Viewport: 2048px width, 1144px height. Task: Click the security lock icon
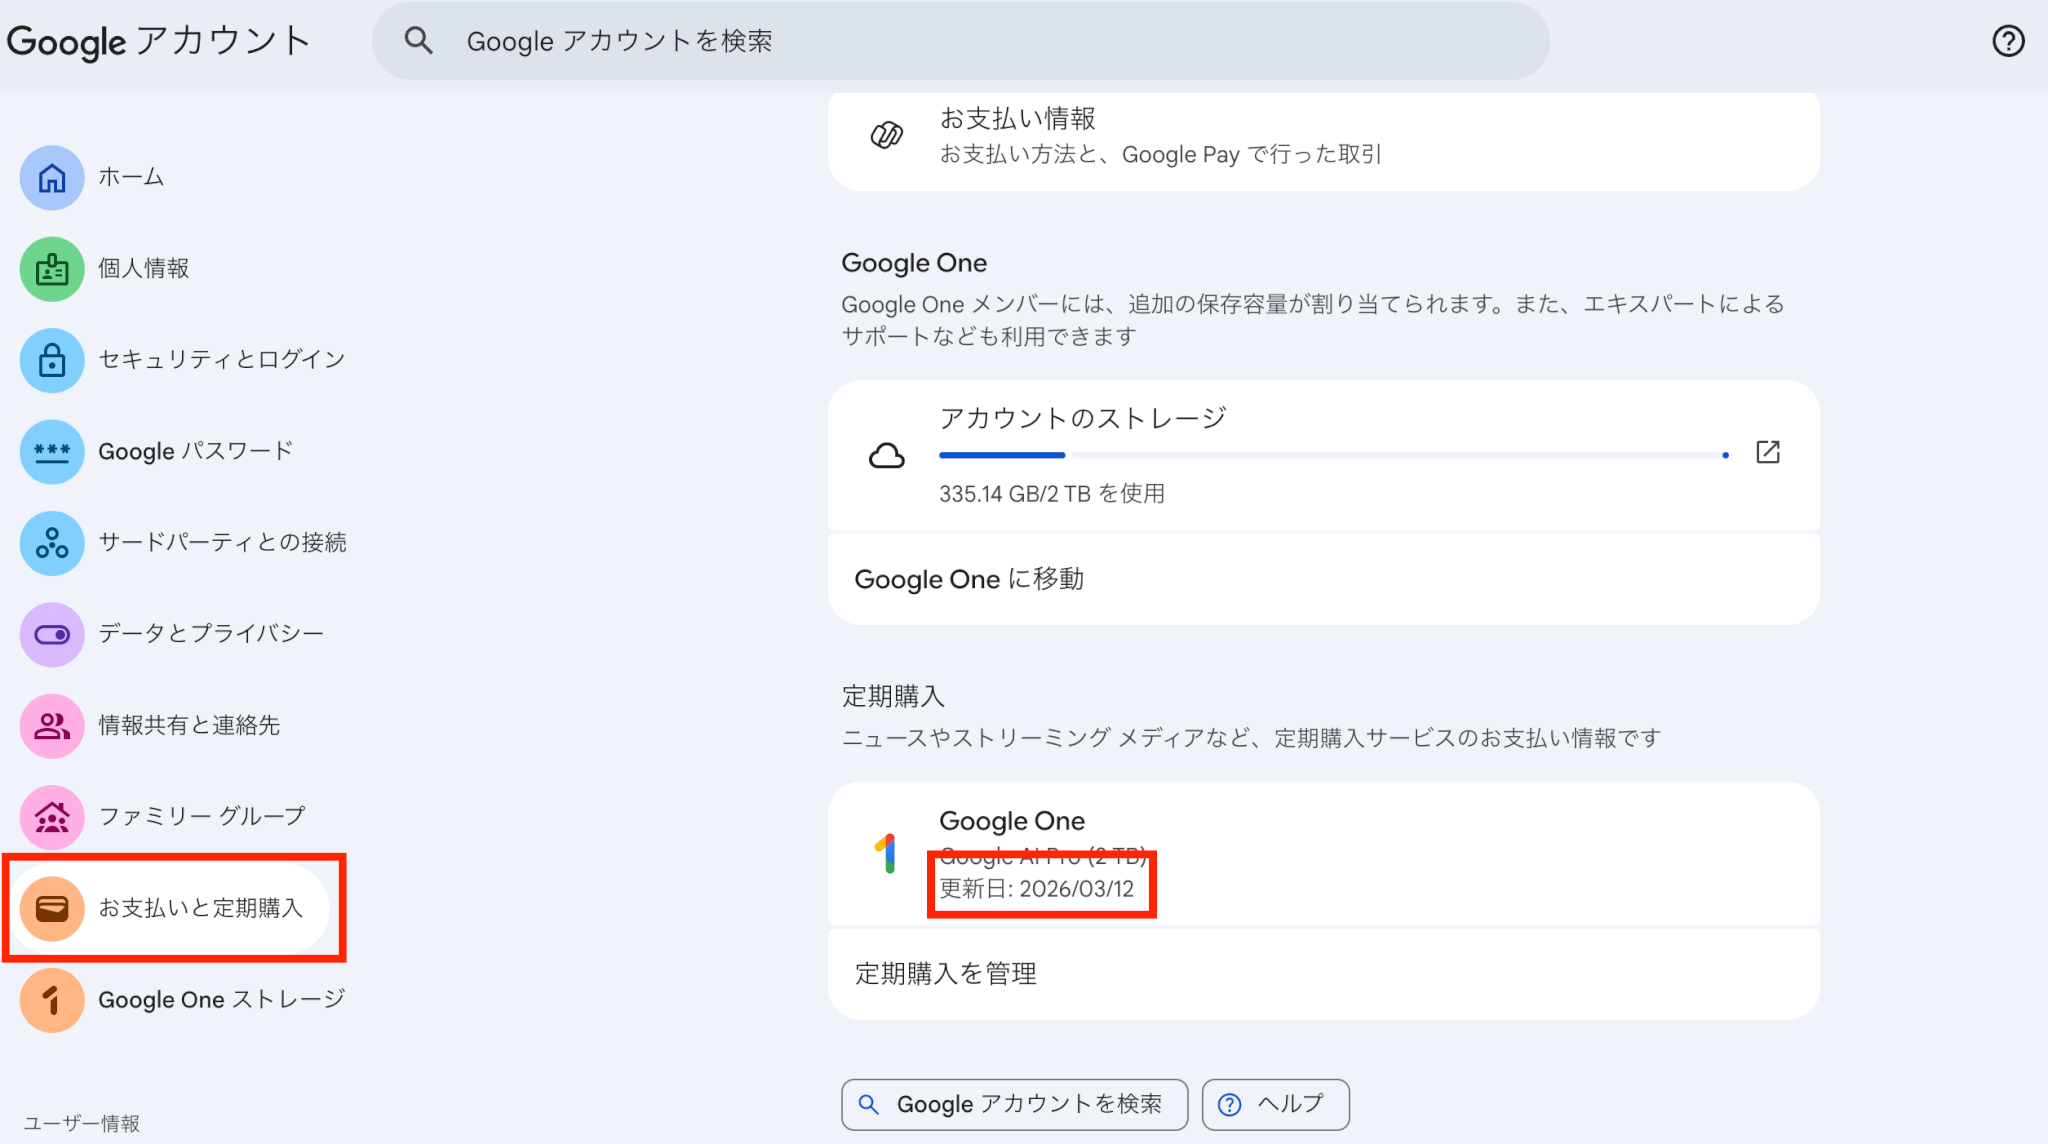pyautogui.click(x=52, y=360)
